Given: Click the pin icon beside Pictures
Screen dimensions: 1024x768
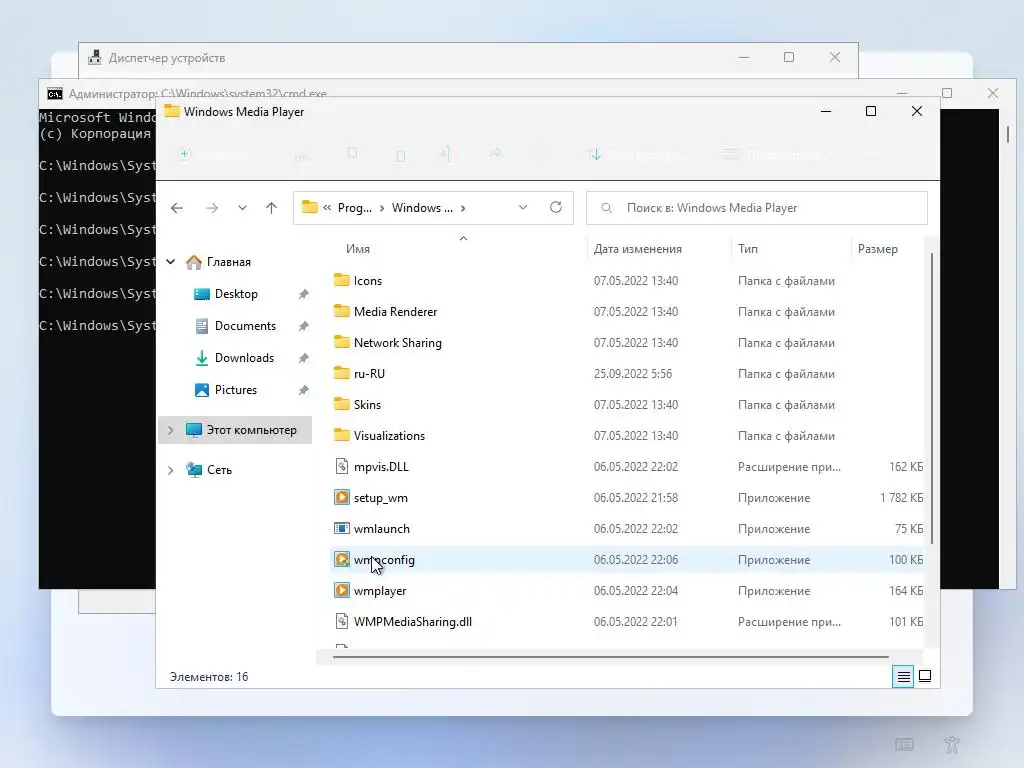Looking at the screenshot, I should point(304,390).
